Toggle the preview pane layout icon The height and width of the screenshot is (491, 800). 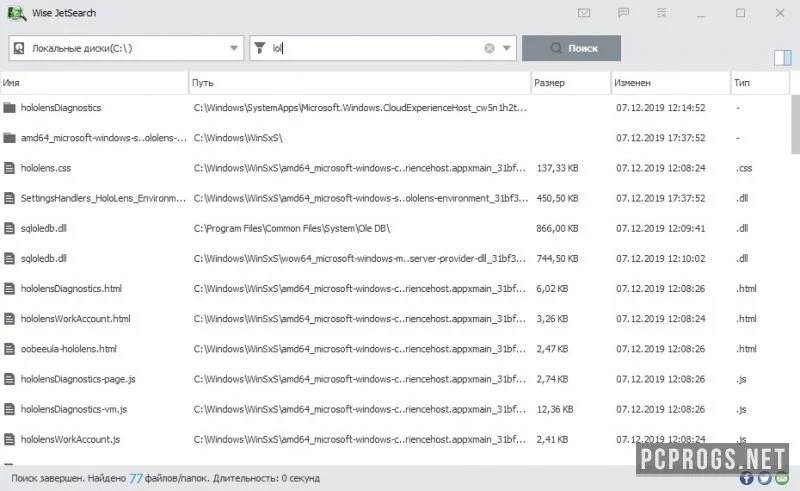tap(782, 58)
